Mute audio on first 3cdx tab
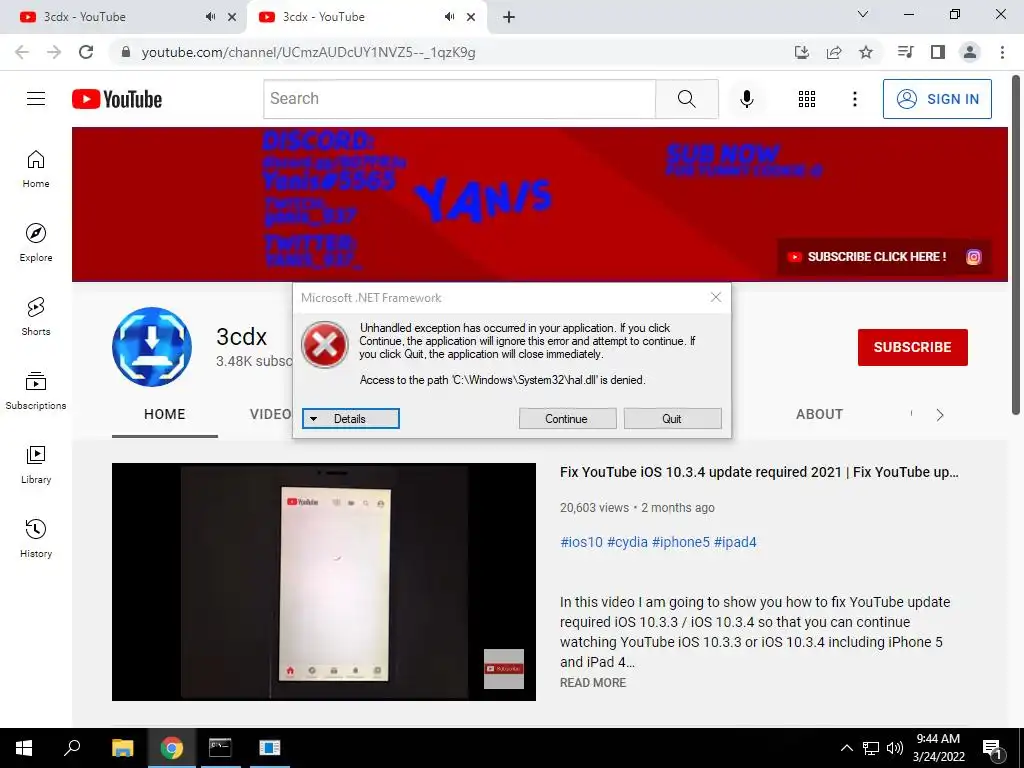 tap(210, 17)
